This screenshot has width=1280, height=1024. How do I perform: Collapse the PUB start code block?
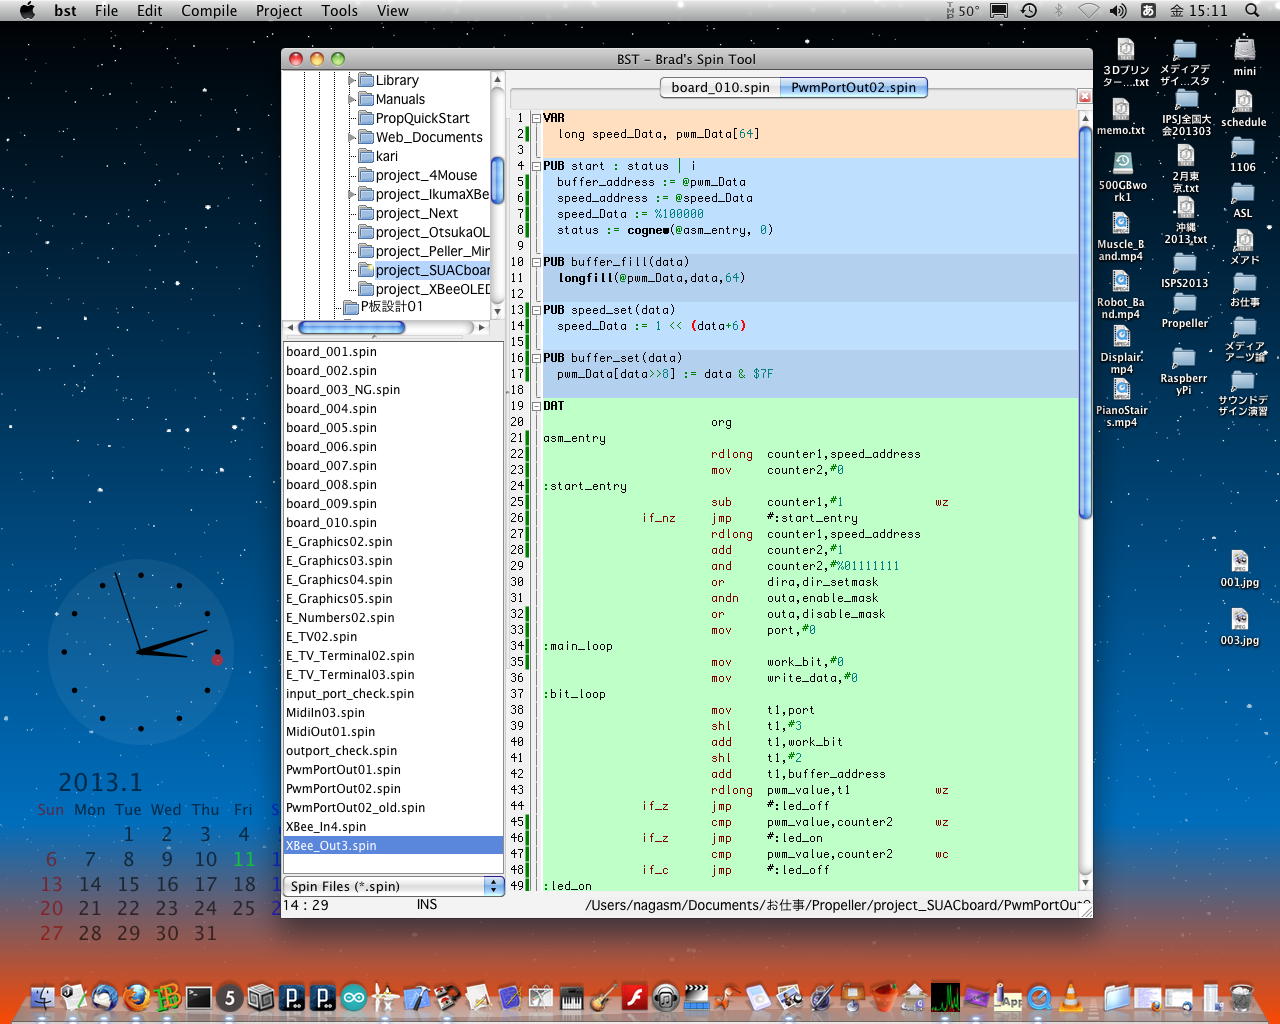(535, 166)
